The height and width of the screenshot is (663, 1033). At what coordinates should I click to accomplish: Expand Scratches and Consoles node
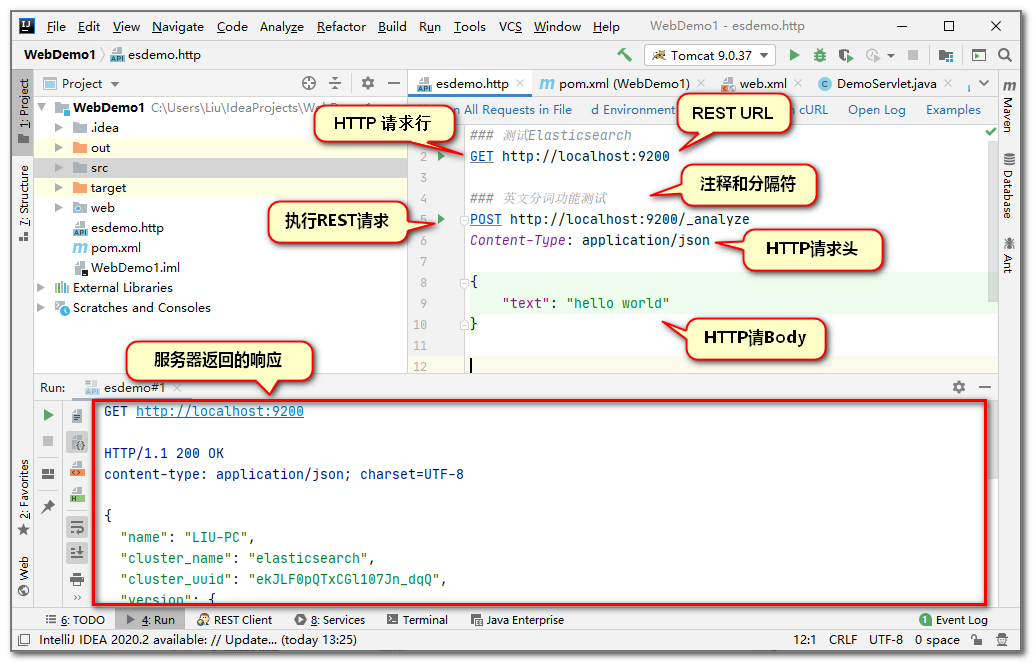tap(41, 307)
